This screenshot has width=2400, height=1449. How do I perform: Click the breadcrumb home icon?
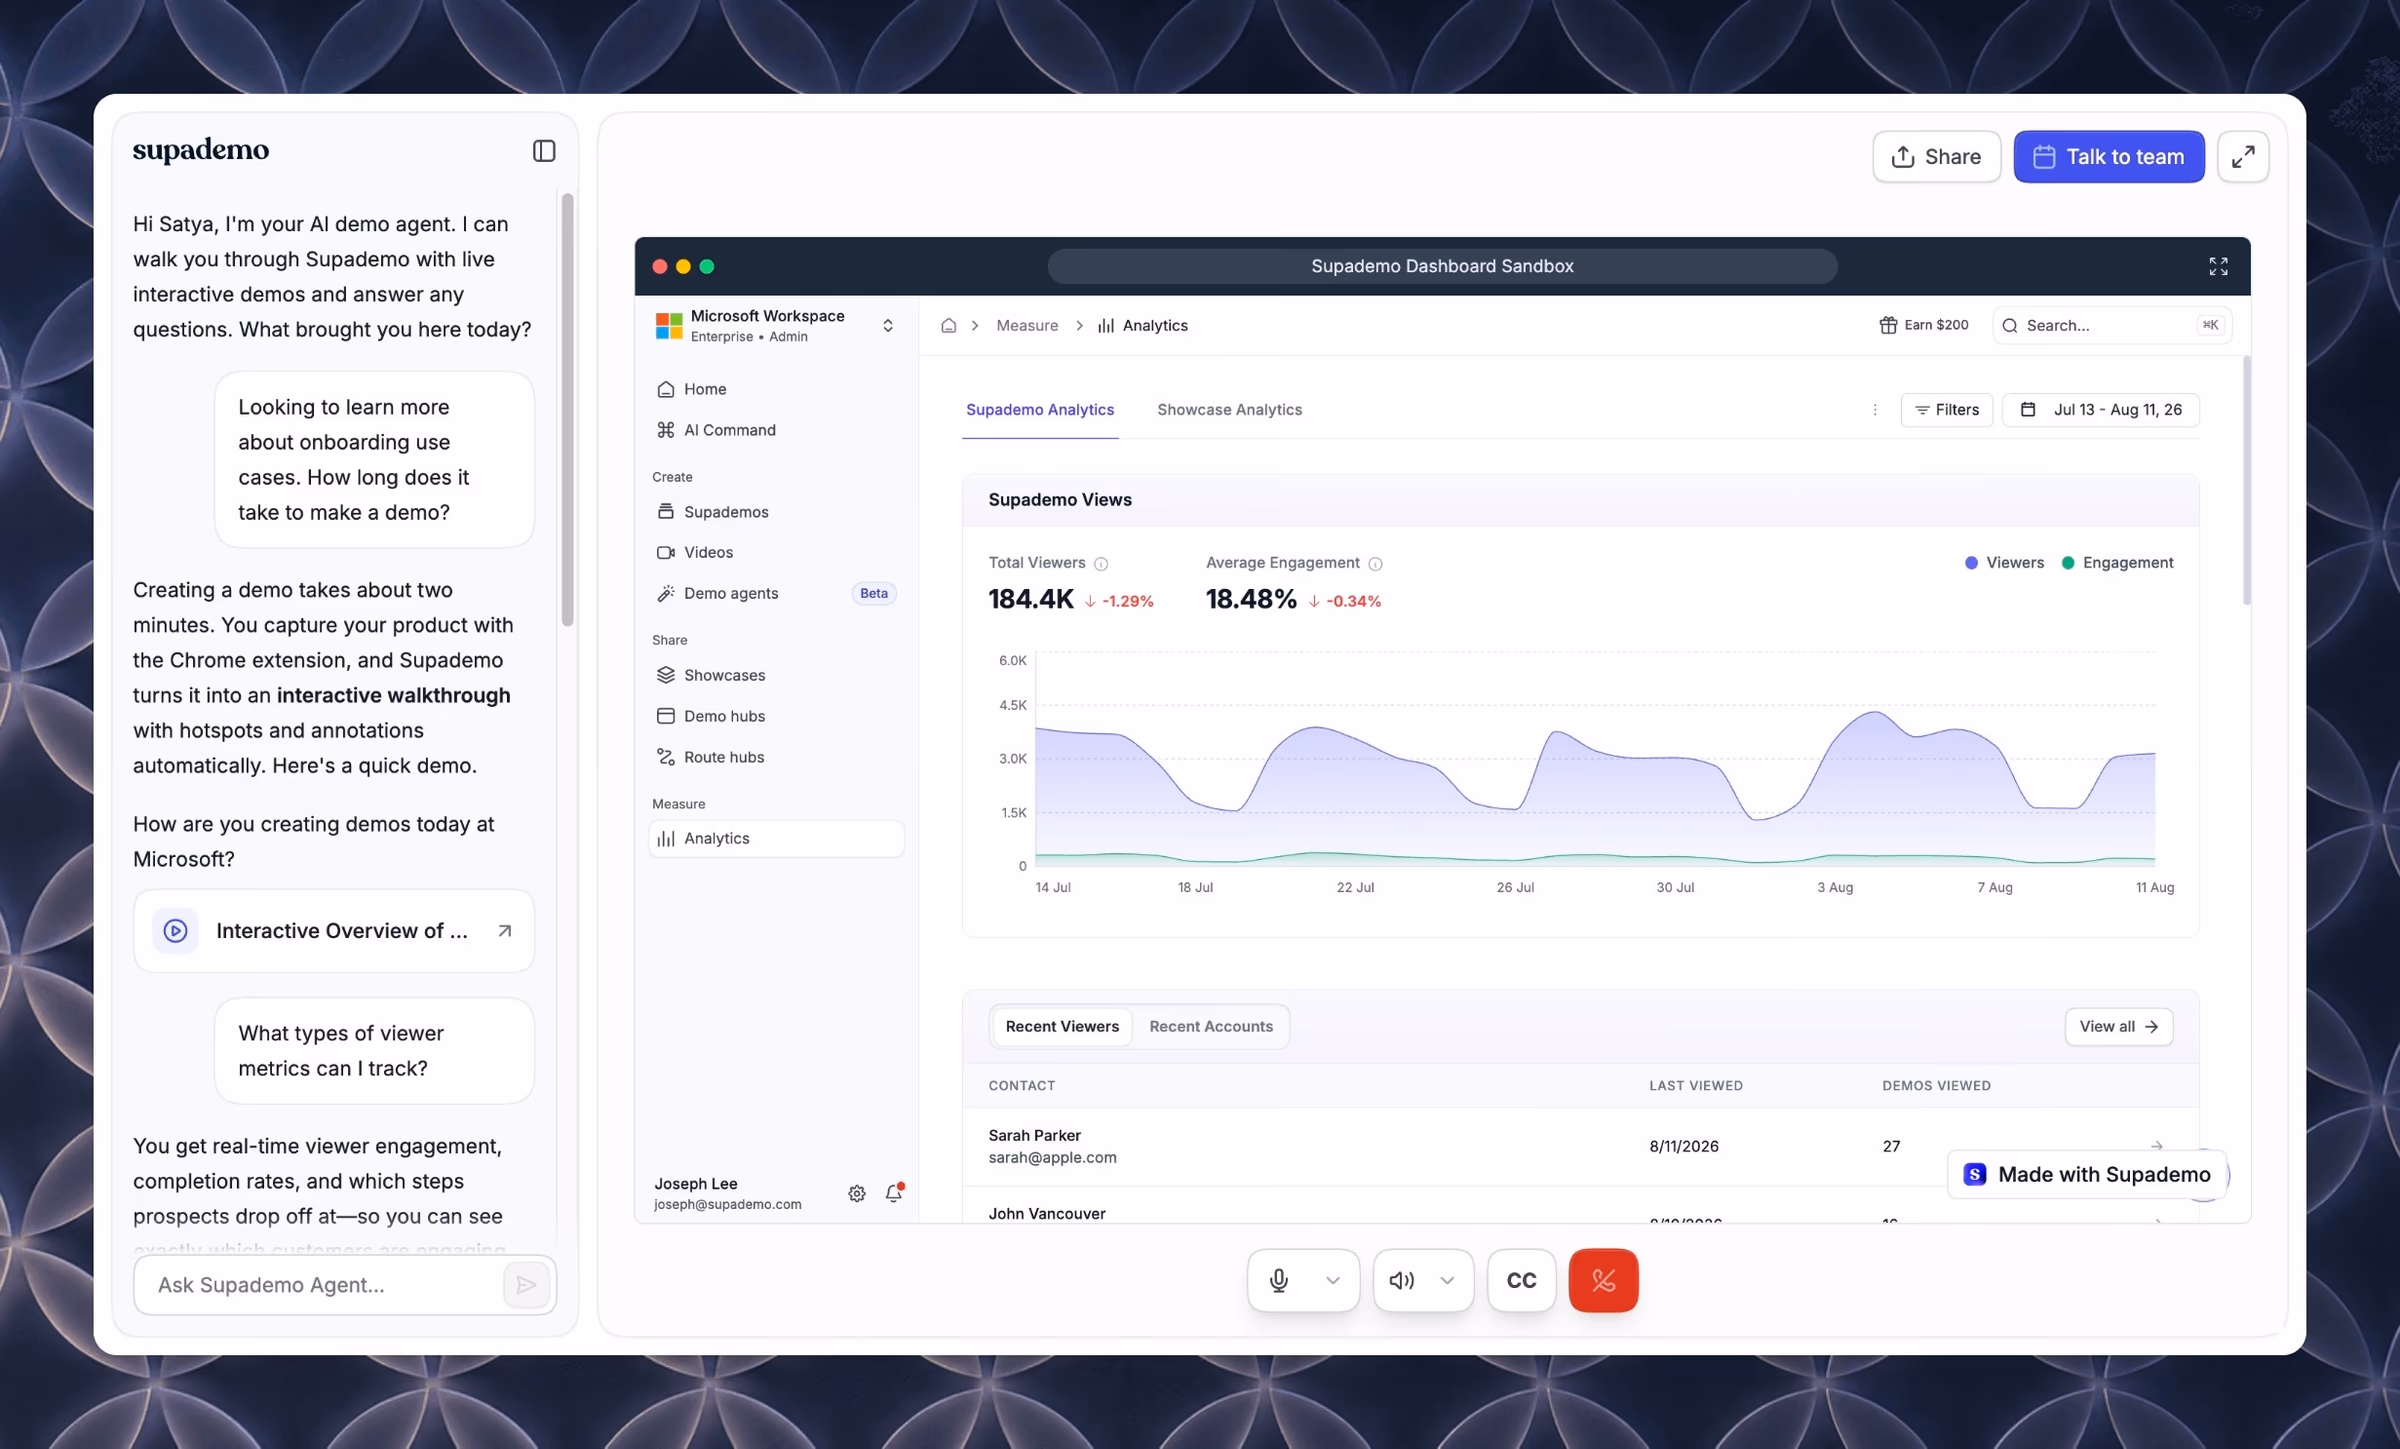tap(949, 326)
